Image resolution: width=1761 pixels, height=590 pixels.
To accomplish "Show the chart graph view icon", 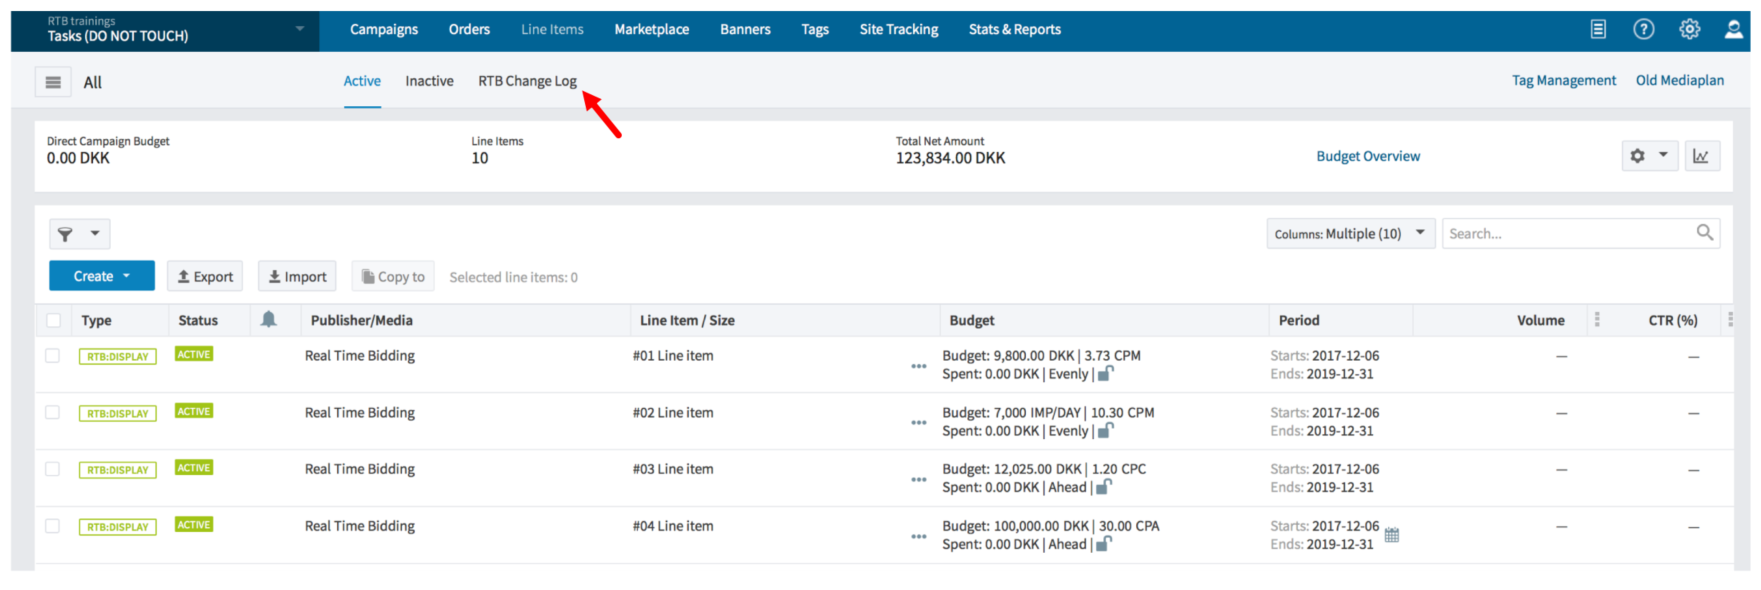I will [x=1701, y=156].
